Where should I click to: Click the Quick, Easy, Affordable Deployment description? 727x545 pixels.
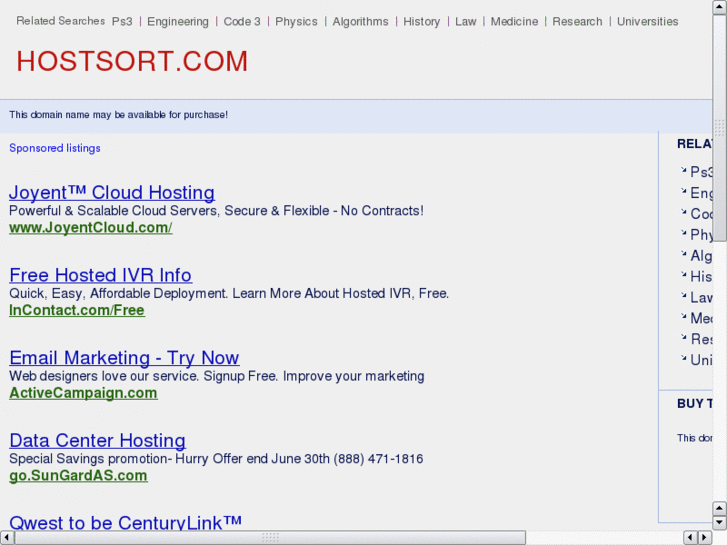click(229, 293)
